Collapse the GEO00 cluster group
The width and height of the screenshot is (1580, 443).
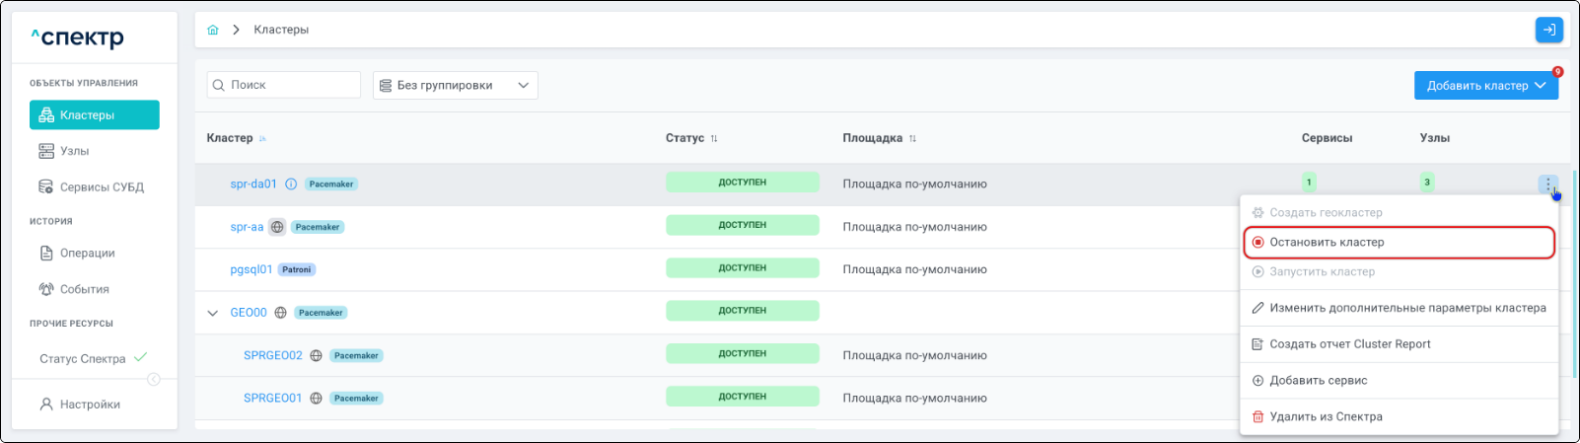point(212,313)
